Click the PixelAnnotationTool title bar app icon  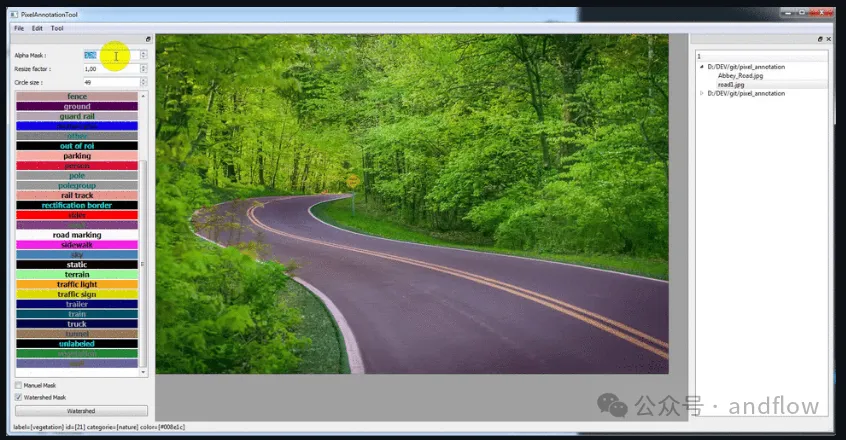[14, 17]
